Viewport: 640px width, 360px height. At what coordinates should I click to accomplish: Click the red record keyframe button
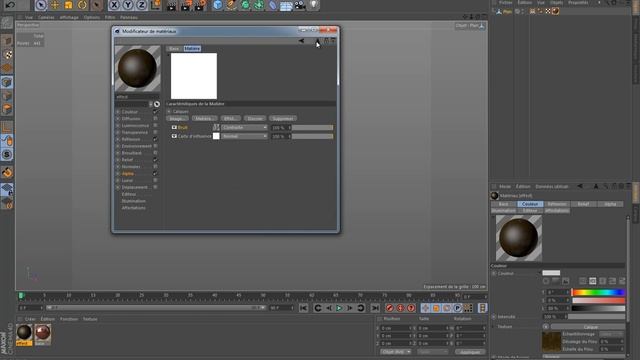pyautogui.click(x=389, y=308)
